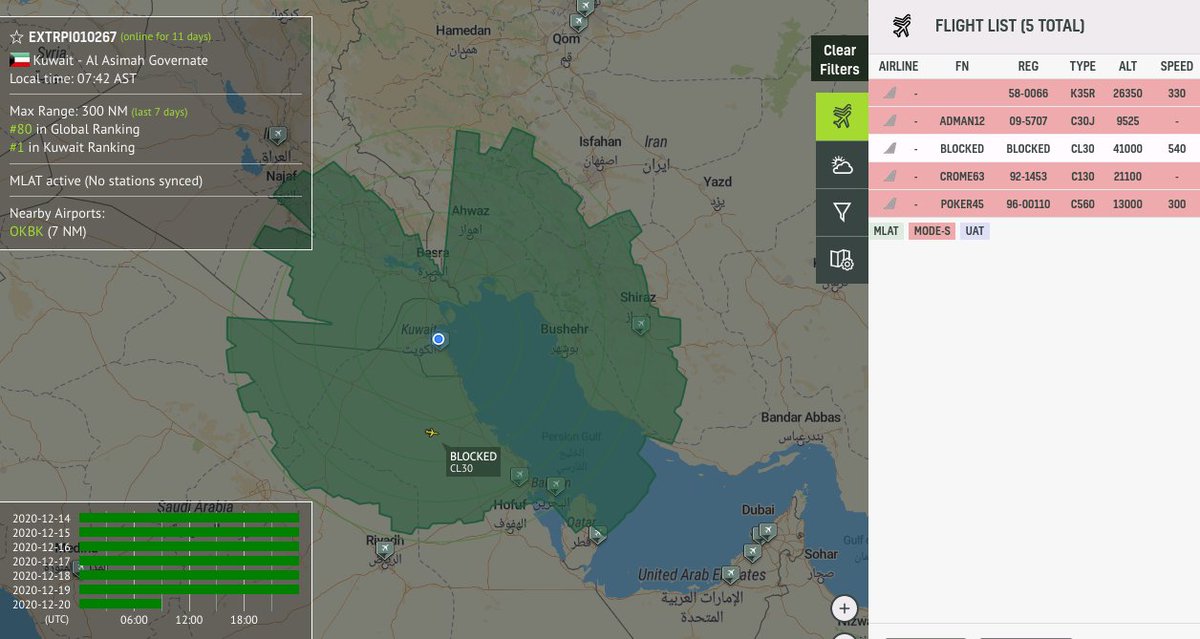
Task: Click altitude 41000 in BLOCKED row
Action: tap(1128, 149)
